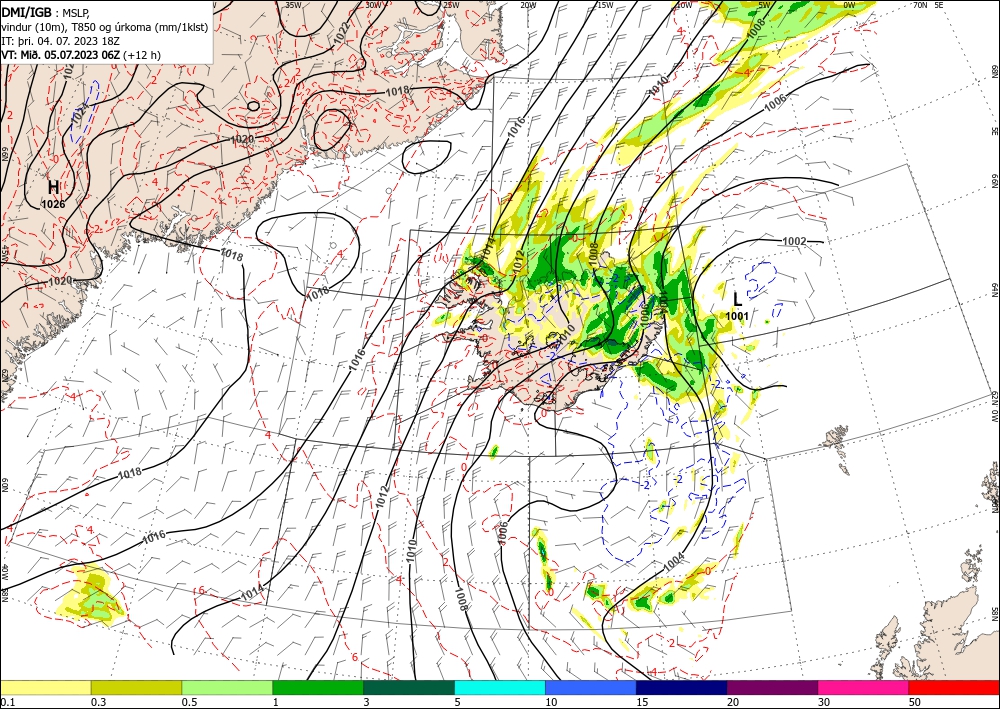Screen dimensions: 1000x709
Task: Click the '0.1' legend value
Action: [x=8, y=702]
